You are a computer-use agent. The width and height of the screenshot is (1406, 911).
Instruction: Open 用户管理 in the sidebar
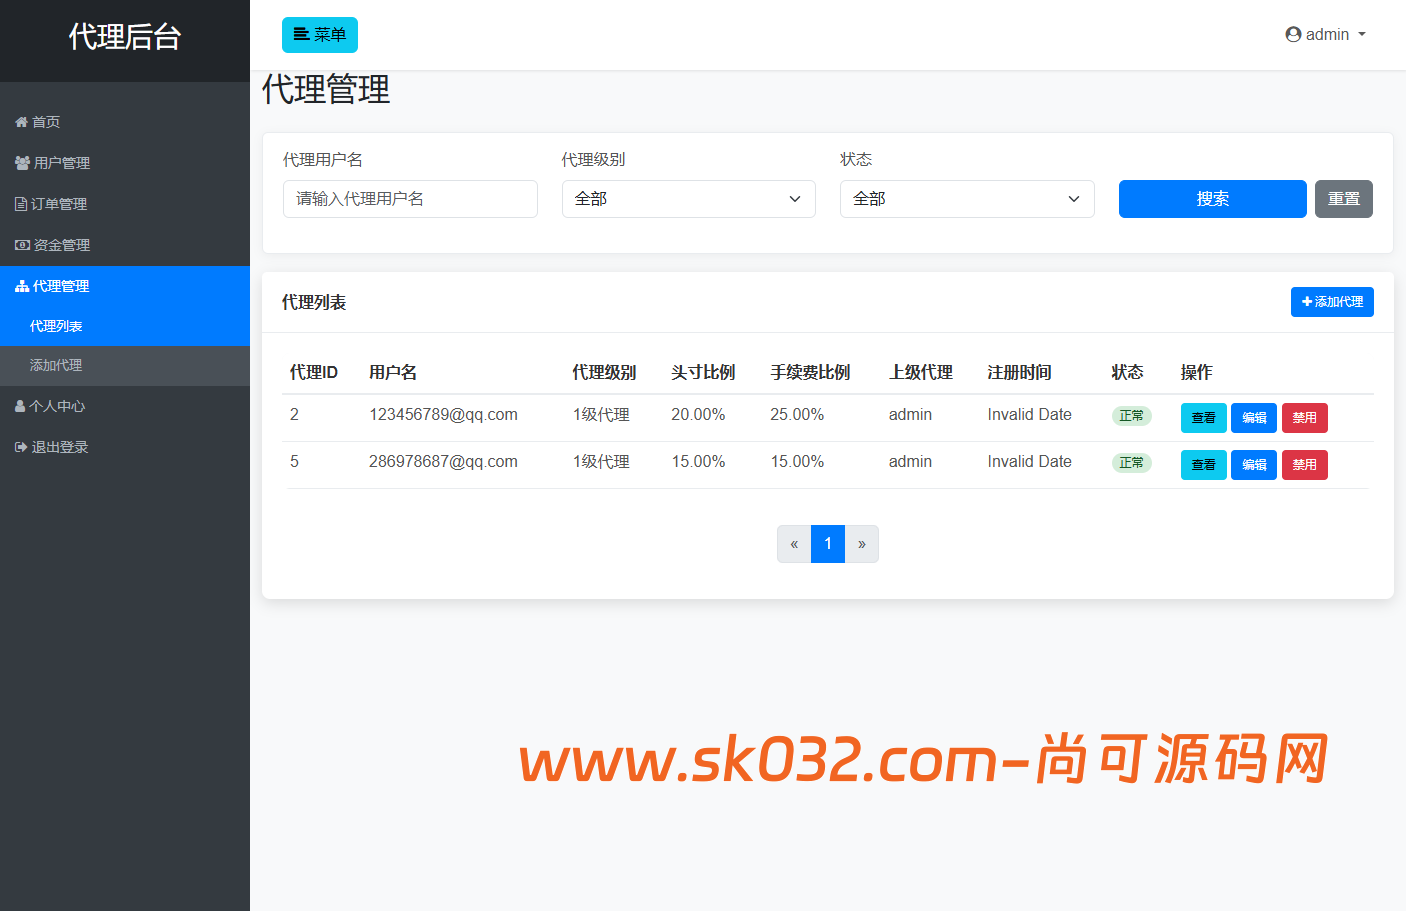coord(125,163)
